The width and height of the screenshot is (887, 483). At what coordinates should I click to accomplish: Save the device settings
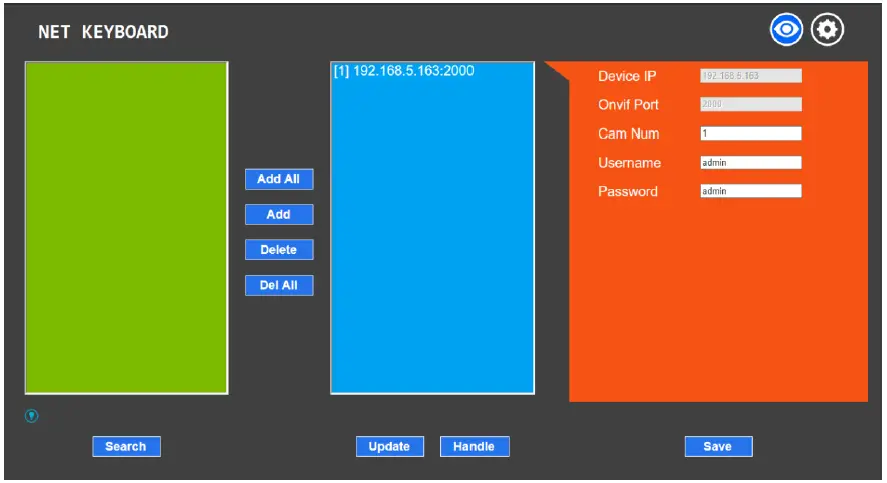(718, 446)
